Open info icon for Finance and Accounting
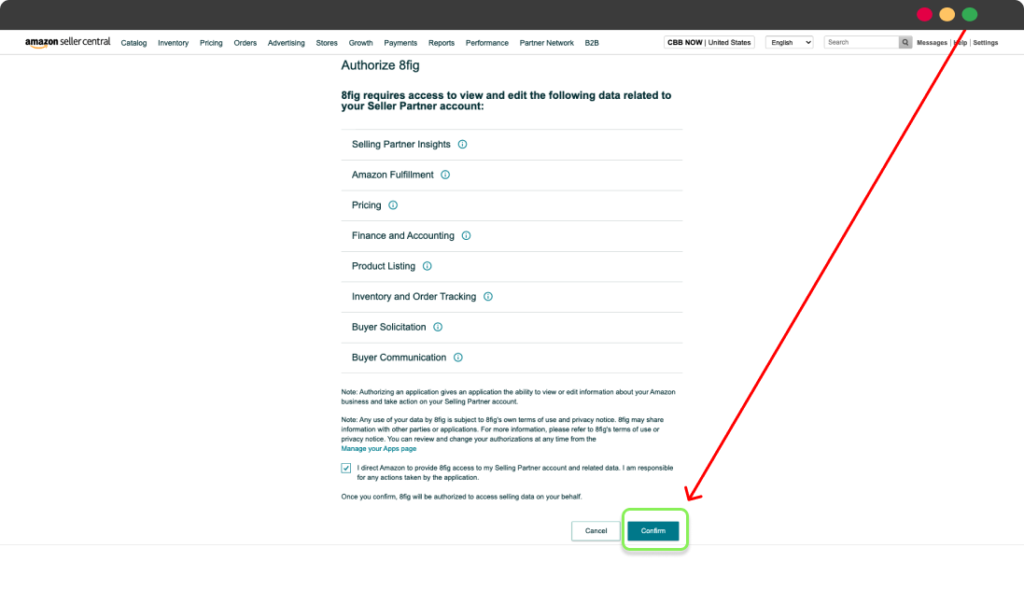 pyautogui.click(x=466, y=236)
